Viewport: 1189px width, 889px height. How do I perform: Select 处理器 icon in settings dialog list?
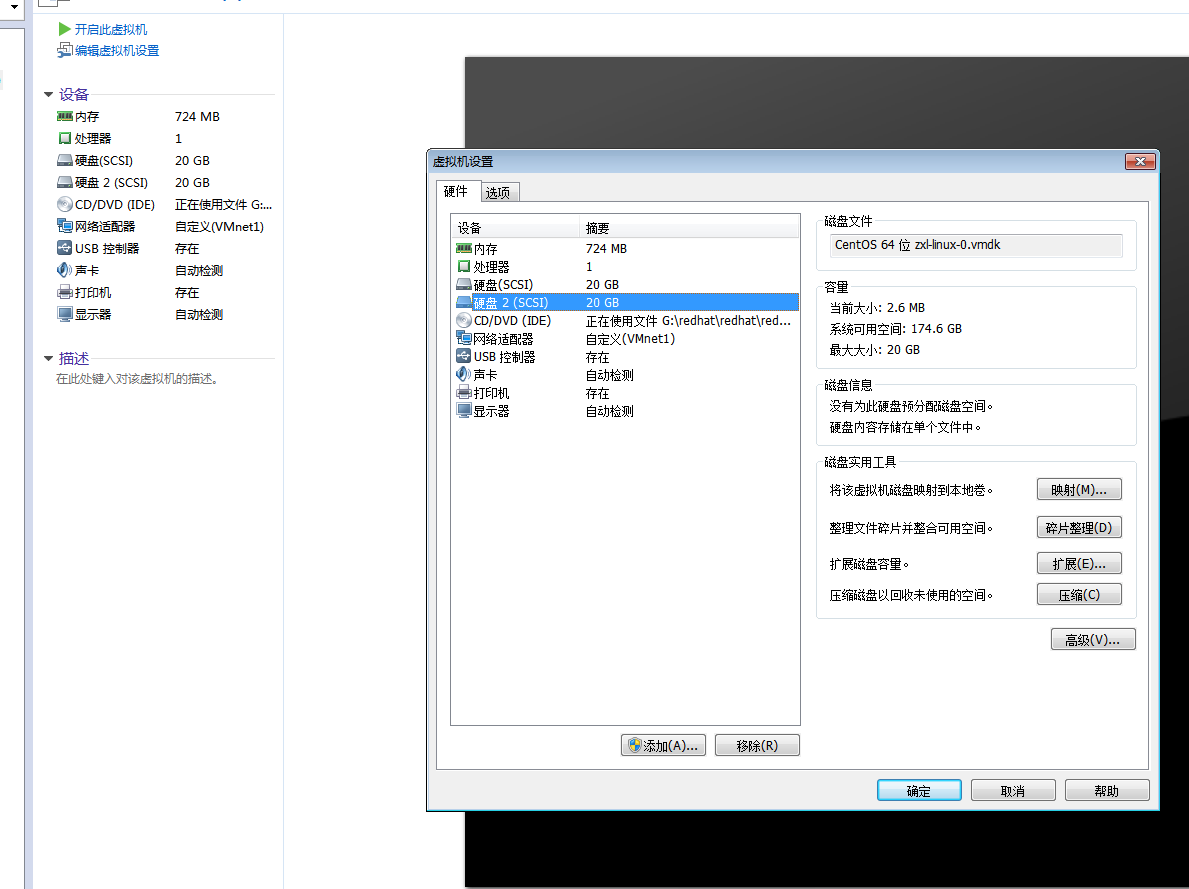click(463, 266)
